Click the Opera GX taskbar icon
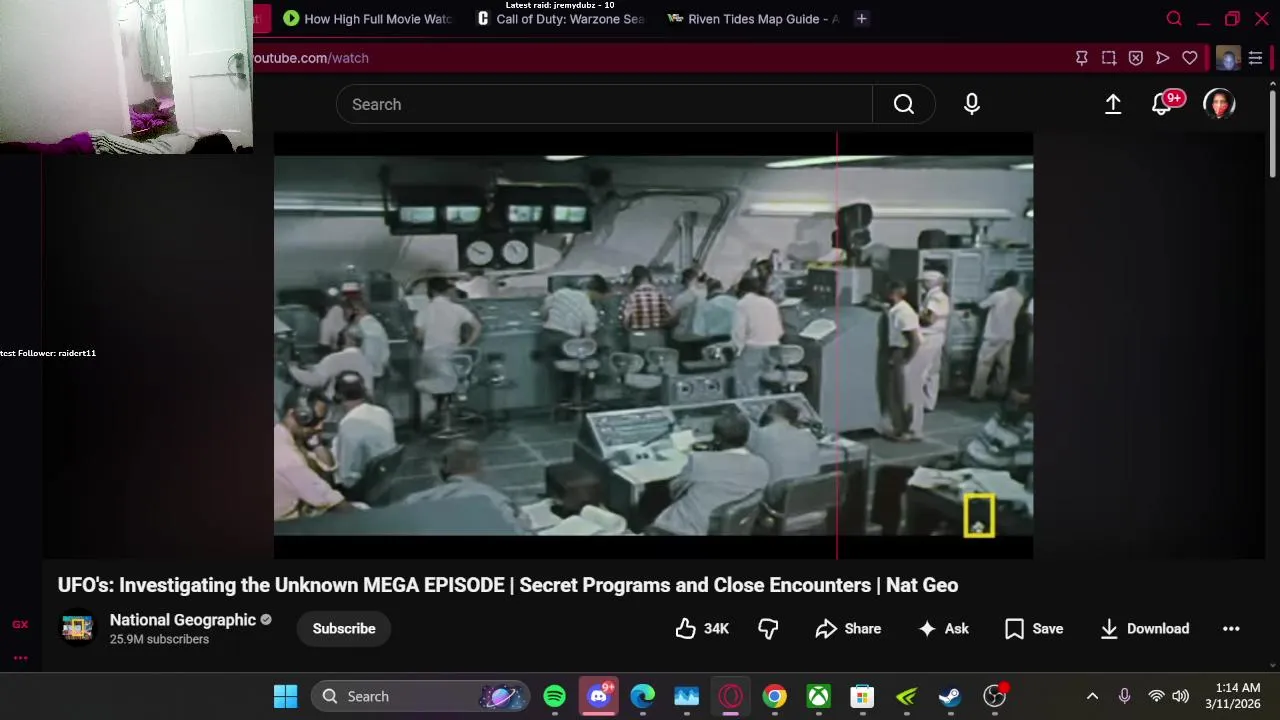Image resolution: width=1280 pixels, height=720 pixels. click(730, 696)
